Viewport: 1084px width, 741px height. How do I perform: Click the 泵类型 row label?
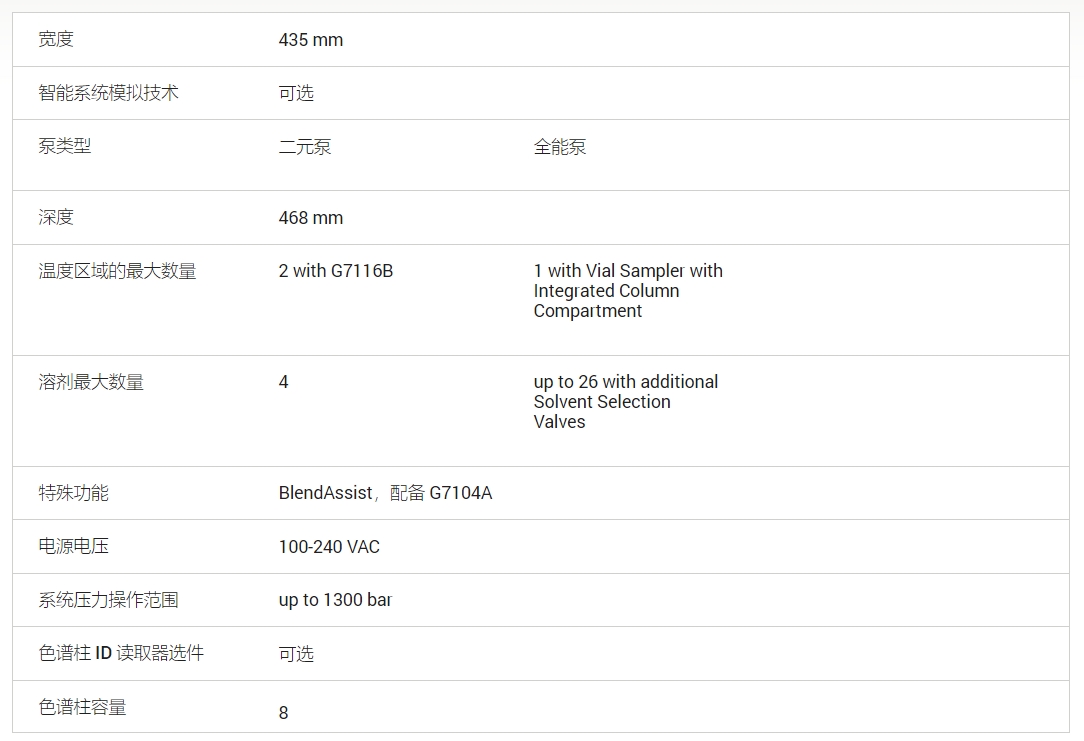click(65, 146)
